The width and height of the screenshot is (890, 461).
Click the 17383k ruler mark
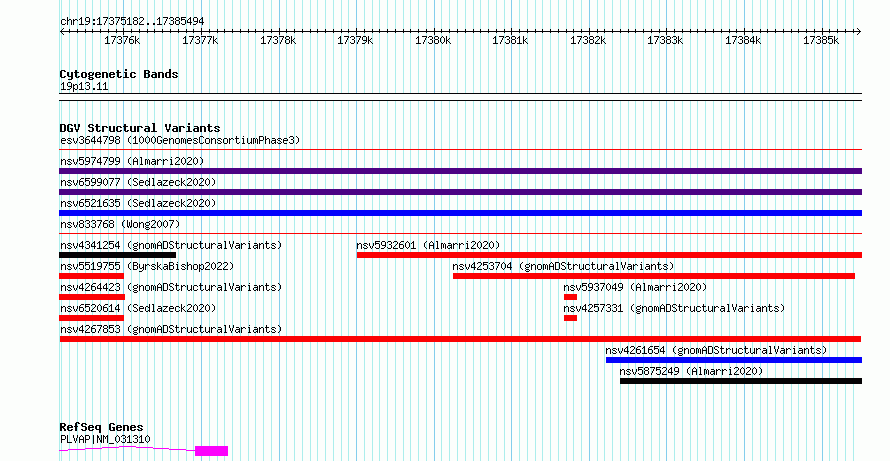[665, 40]
